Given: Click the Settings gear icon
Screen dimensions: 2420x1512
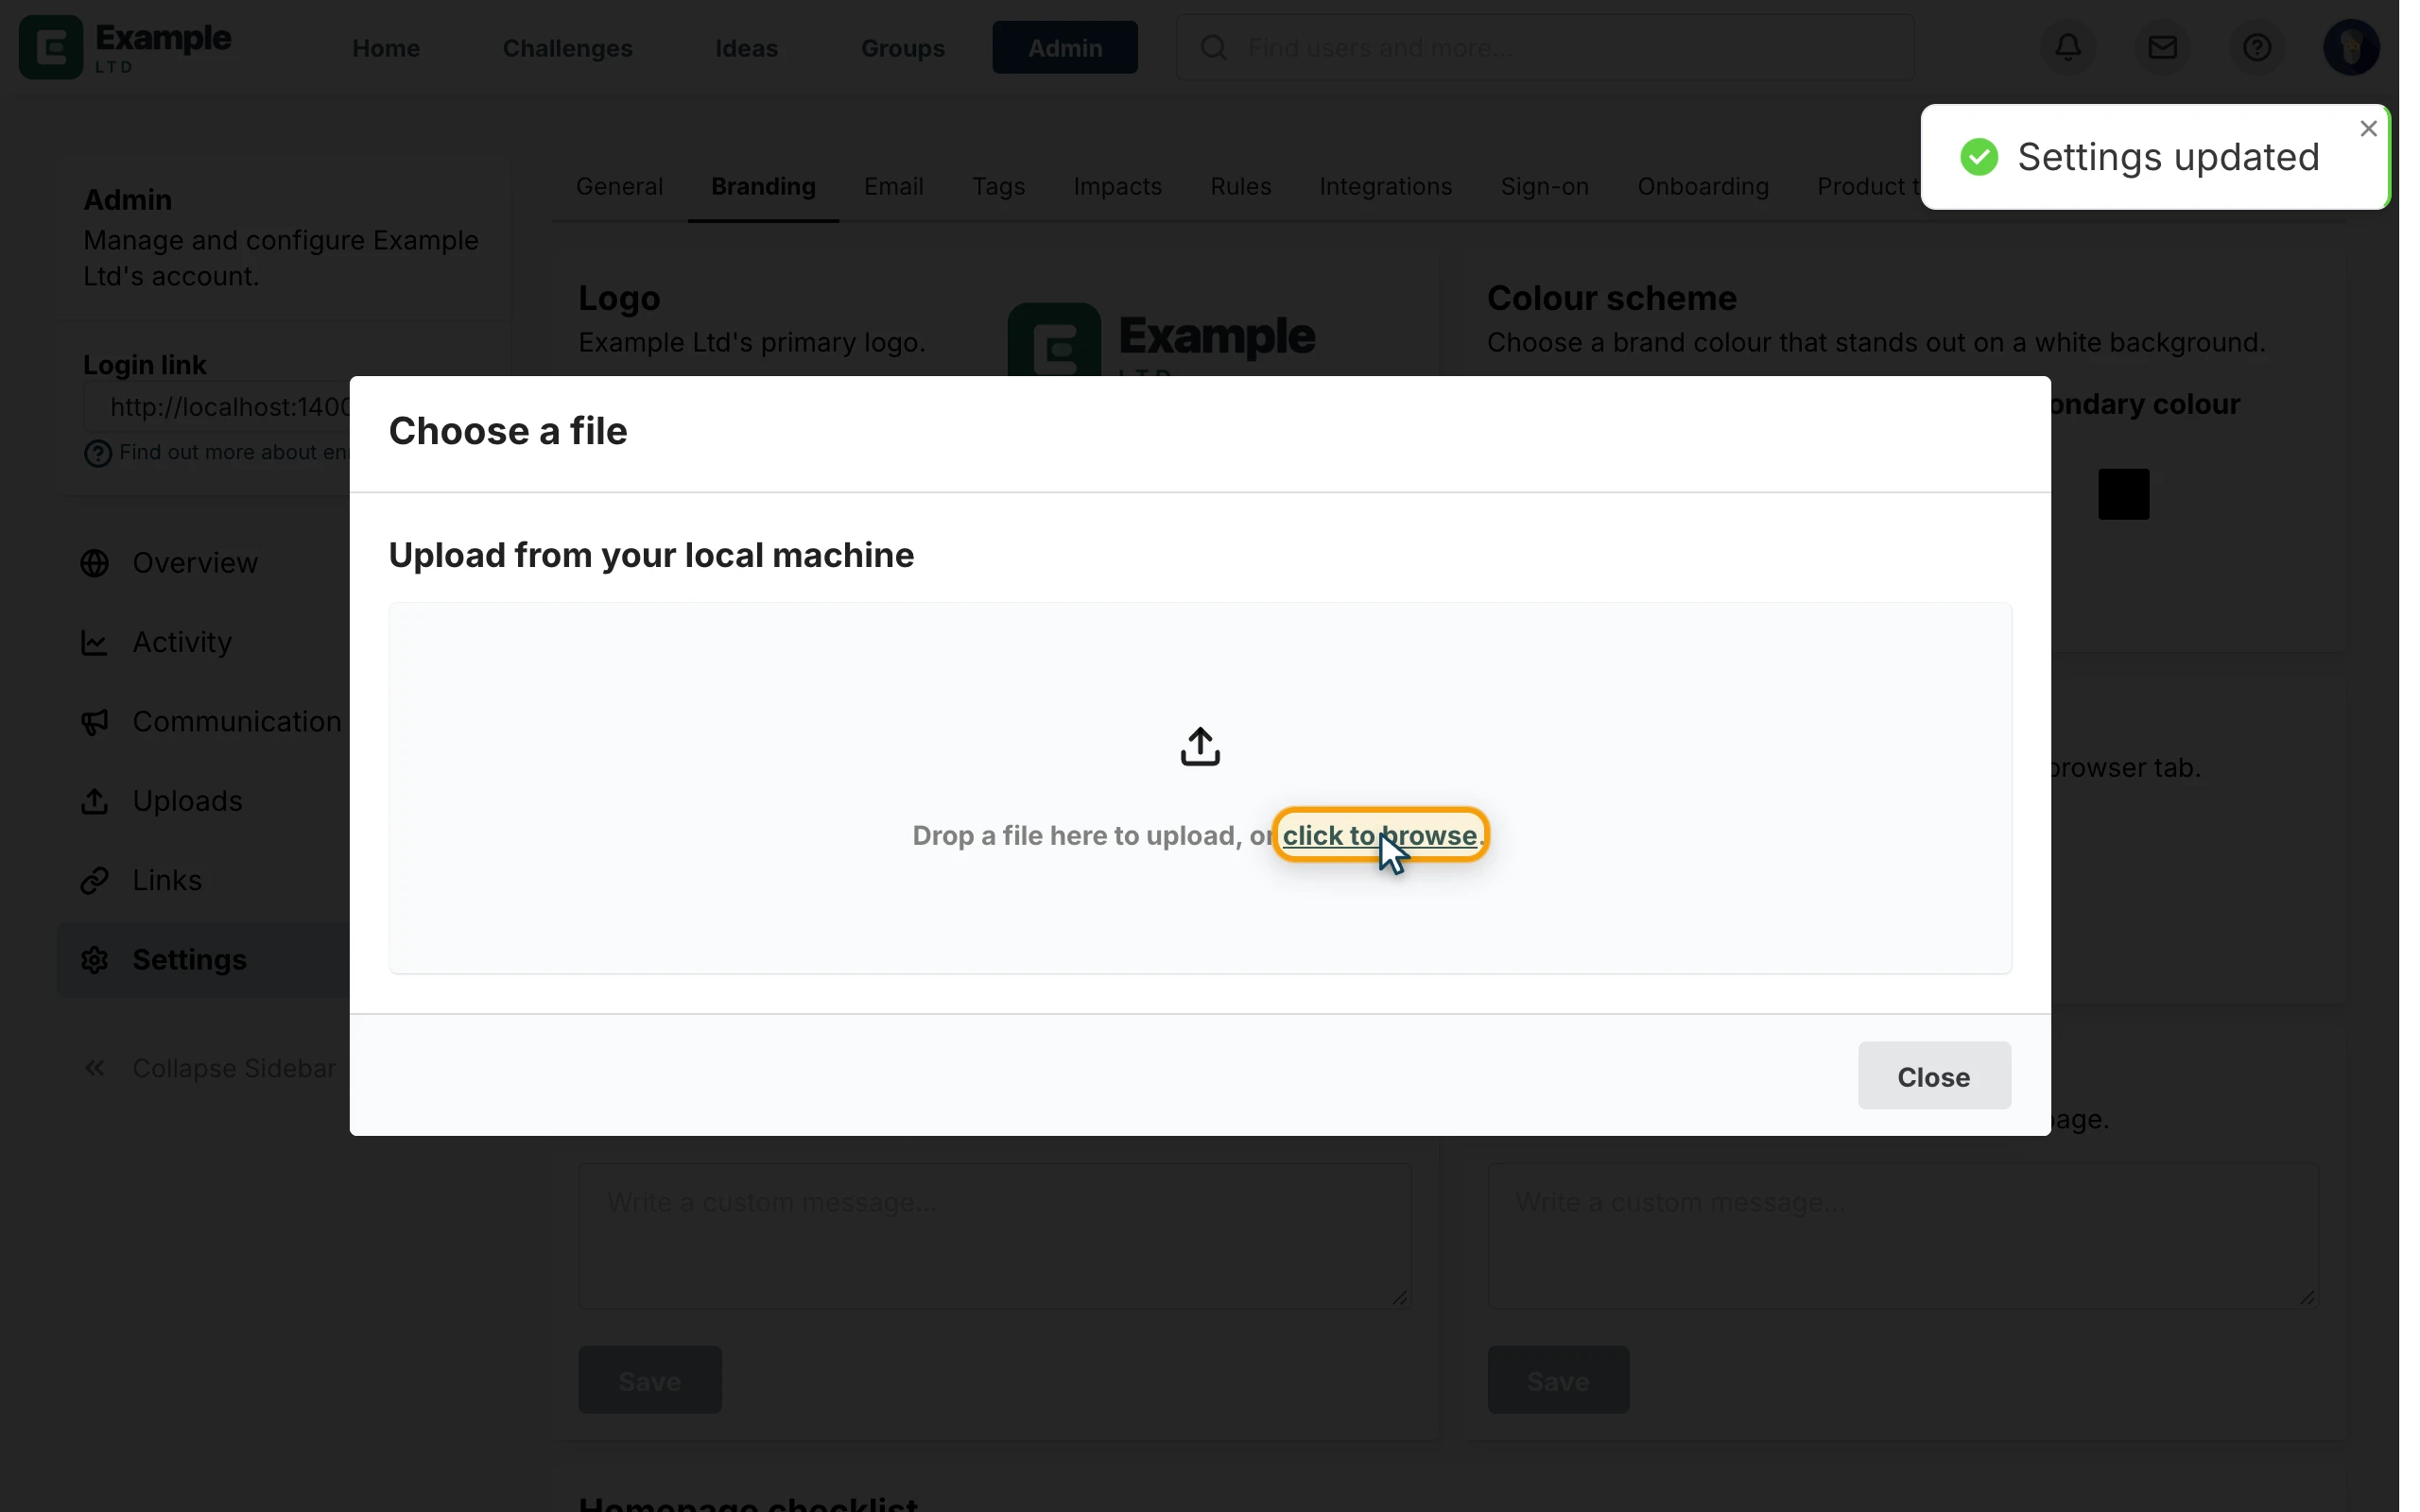Looking at the screenshot, I should coord(95,959).
